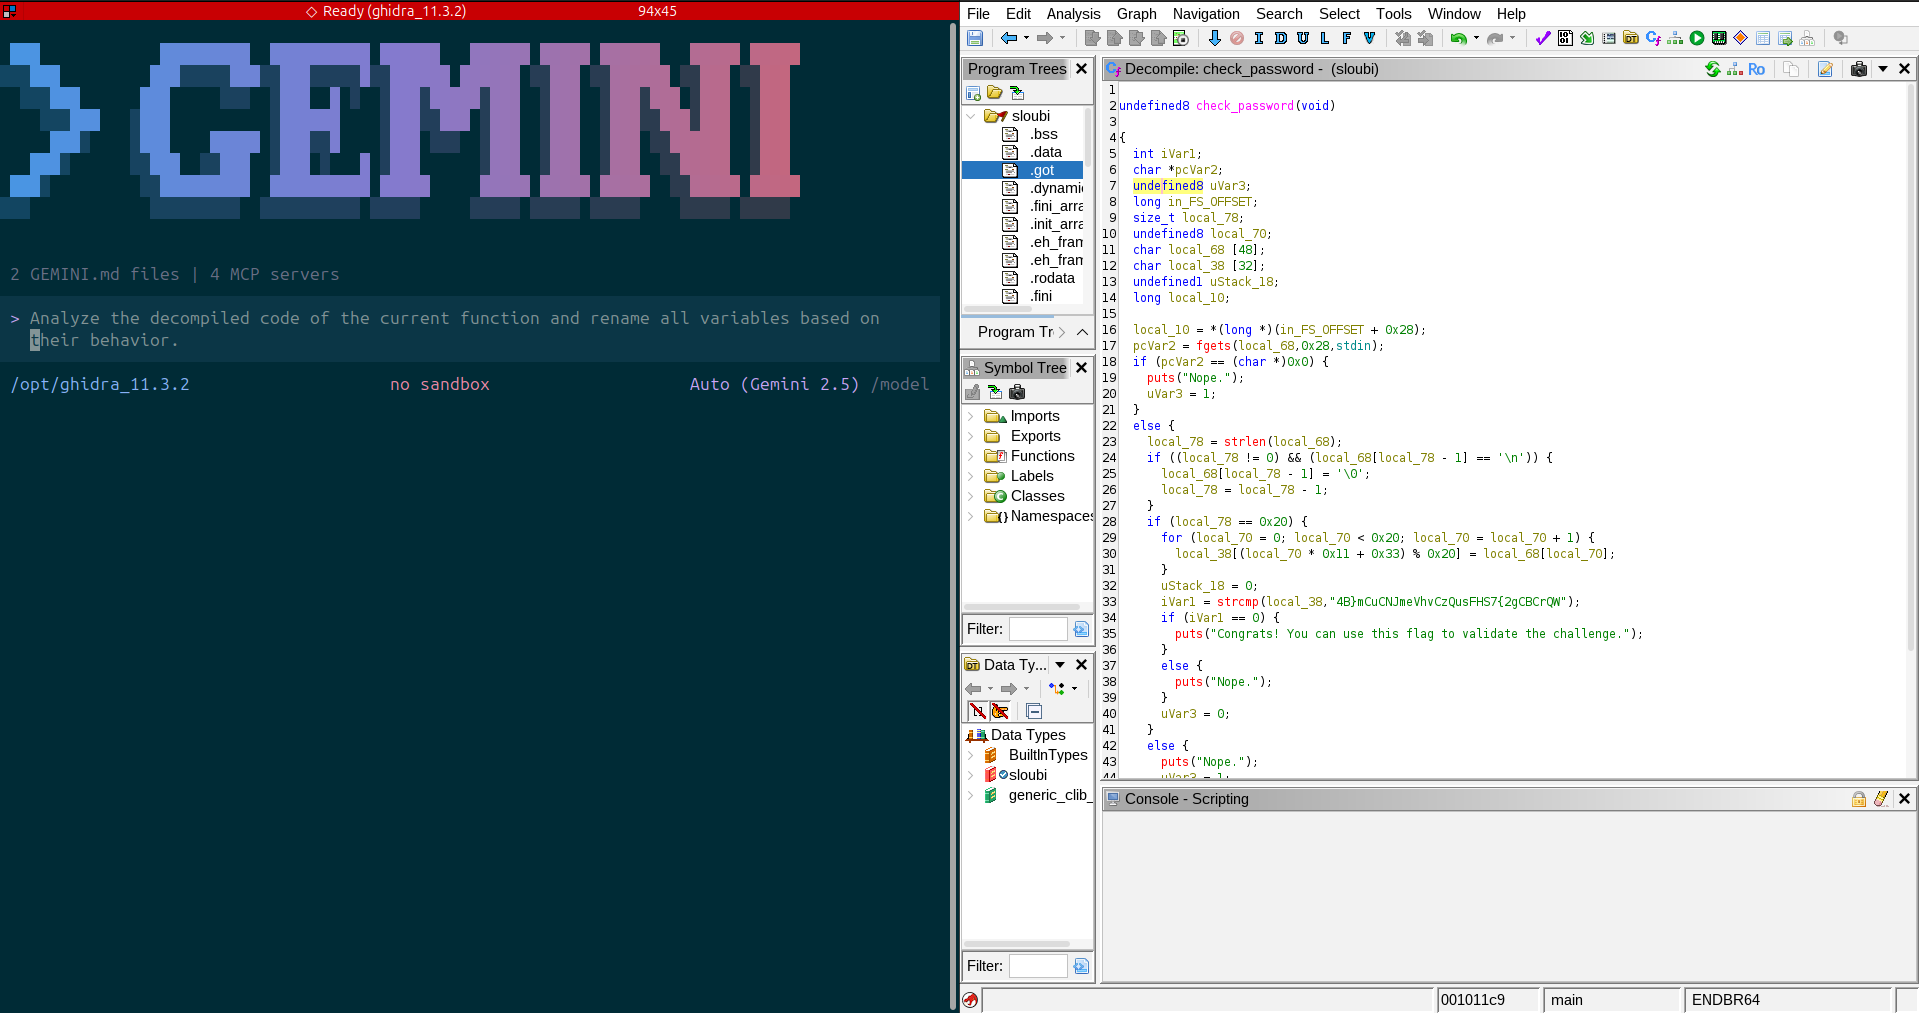The height and width of the screenshot is (1013, 1919).
Task: Click the decompiler snapshot camera icon
Action: (1858, 69)
